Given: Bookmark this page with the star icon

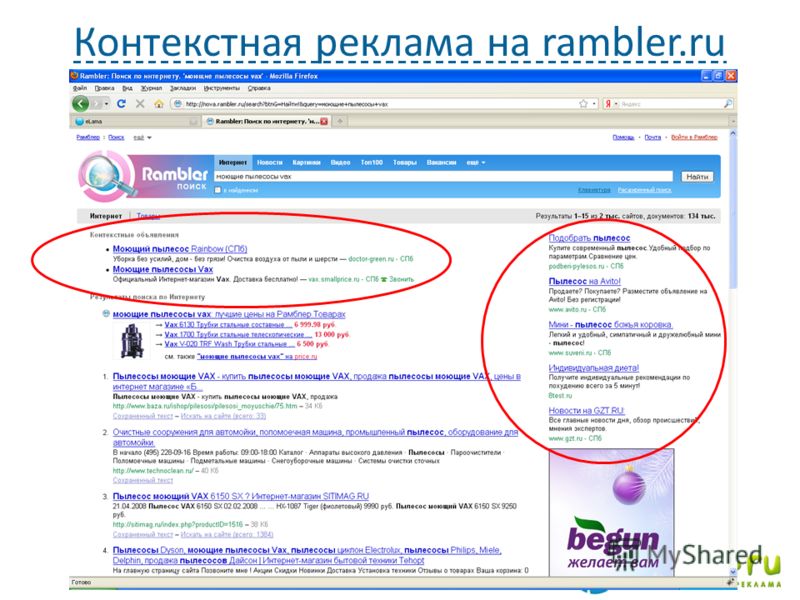Looking at the screenshot, I should click(x=583, y=104).
